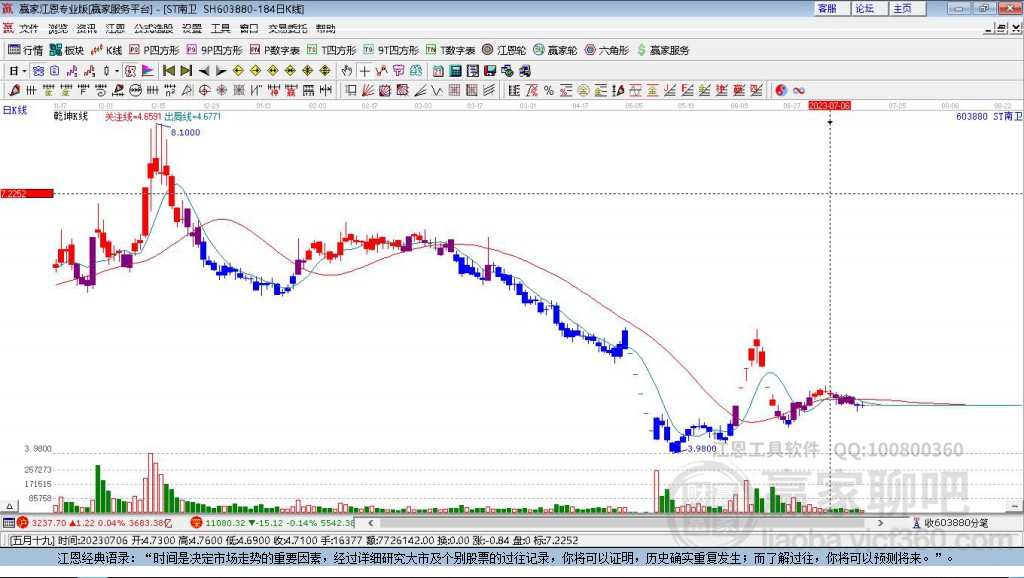Jump to last bar icon

[186, 71]
